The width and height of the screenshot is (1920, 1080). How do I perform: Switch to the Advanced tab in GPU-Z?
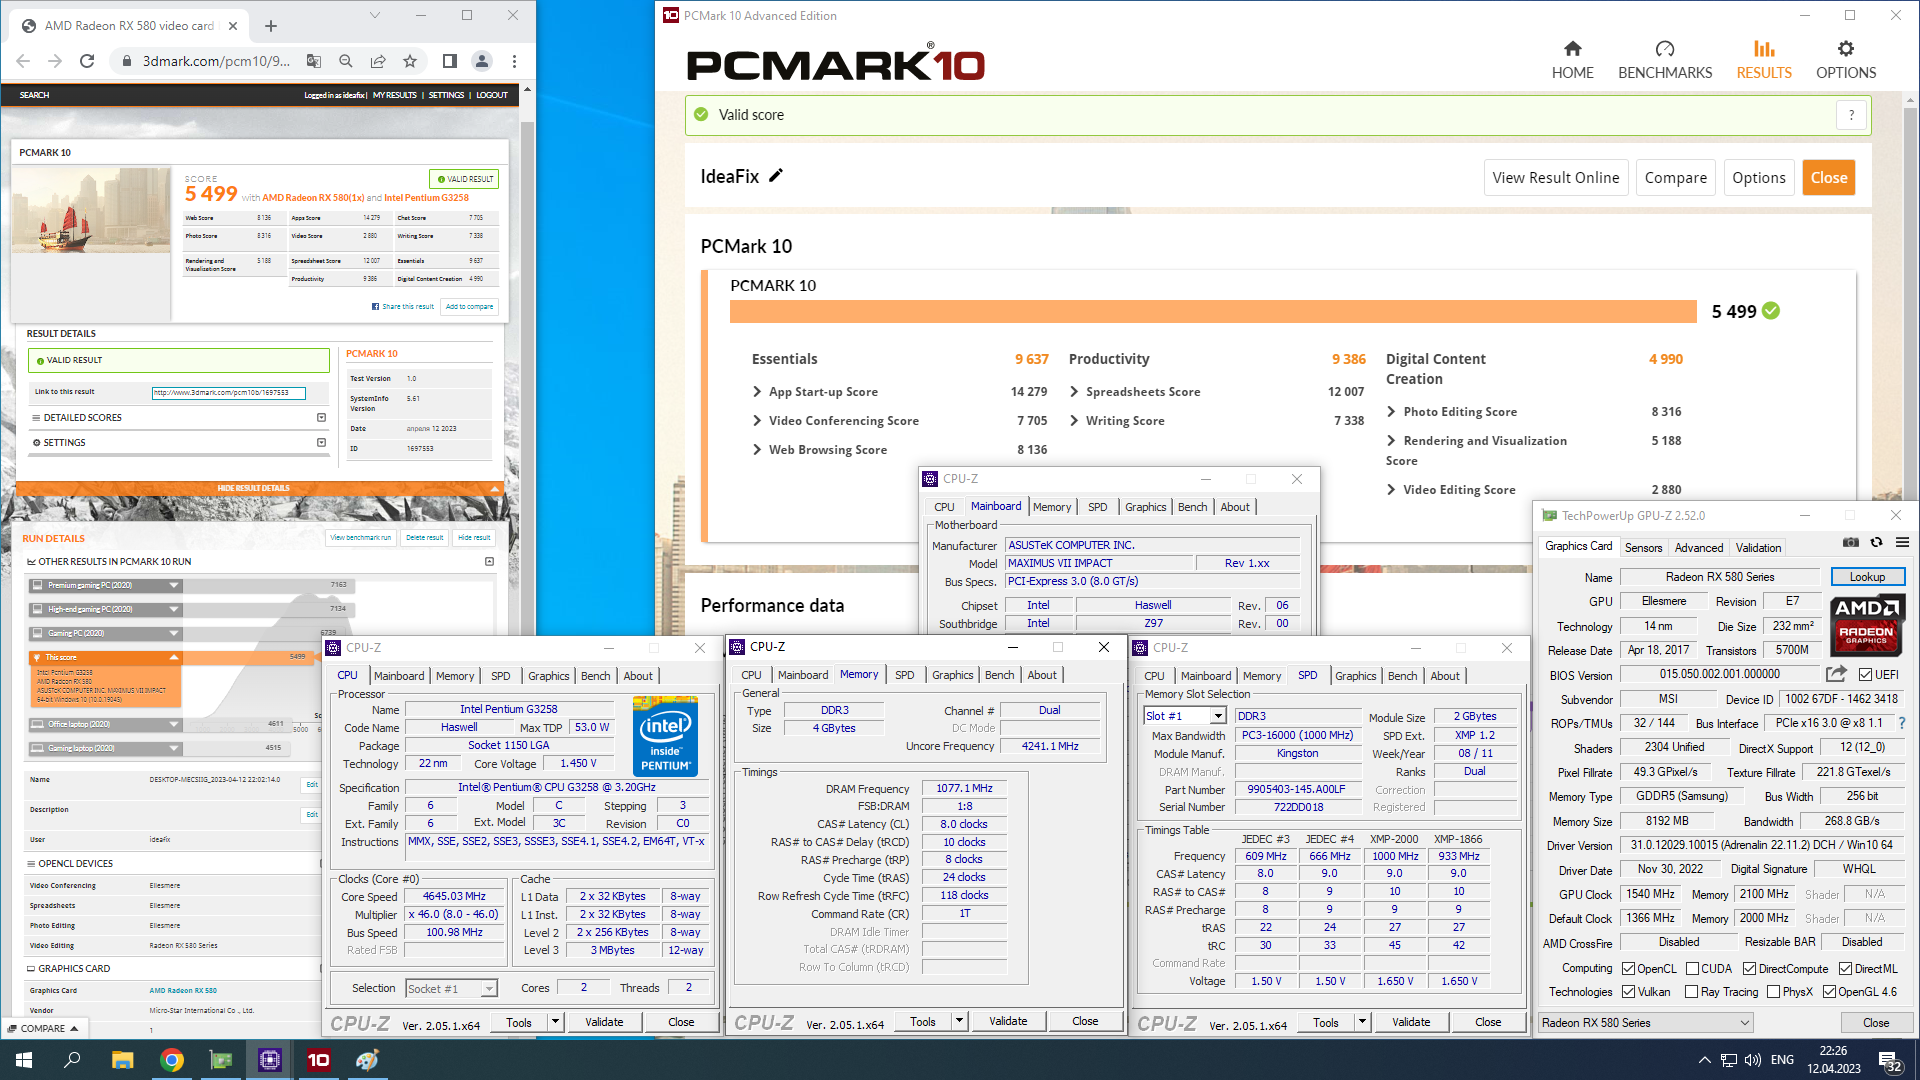tap(1698, 548)
